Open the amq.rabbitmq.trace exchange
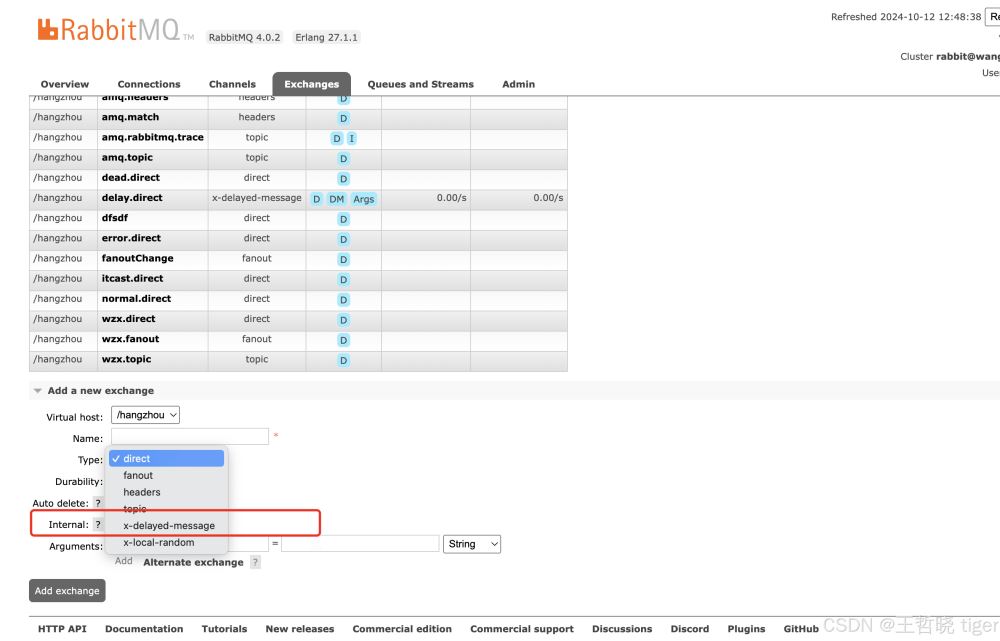This screenshot has height=641, width=1000. (x=153, y=137)
